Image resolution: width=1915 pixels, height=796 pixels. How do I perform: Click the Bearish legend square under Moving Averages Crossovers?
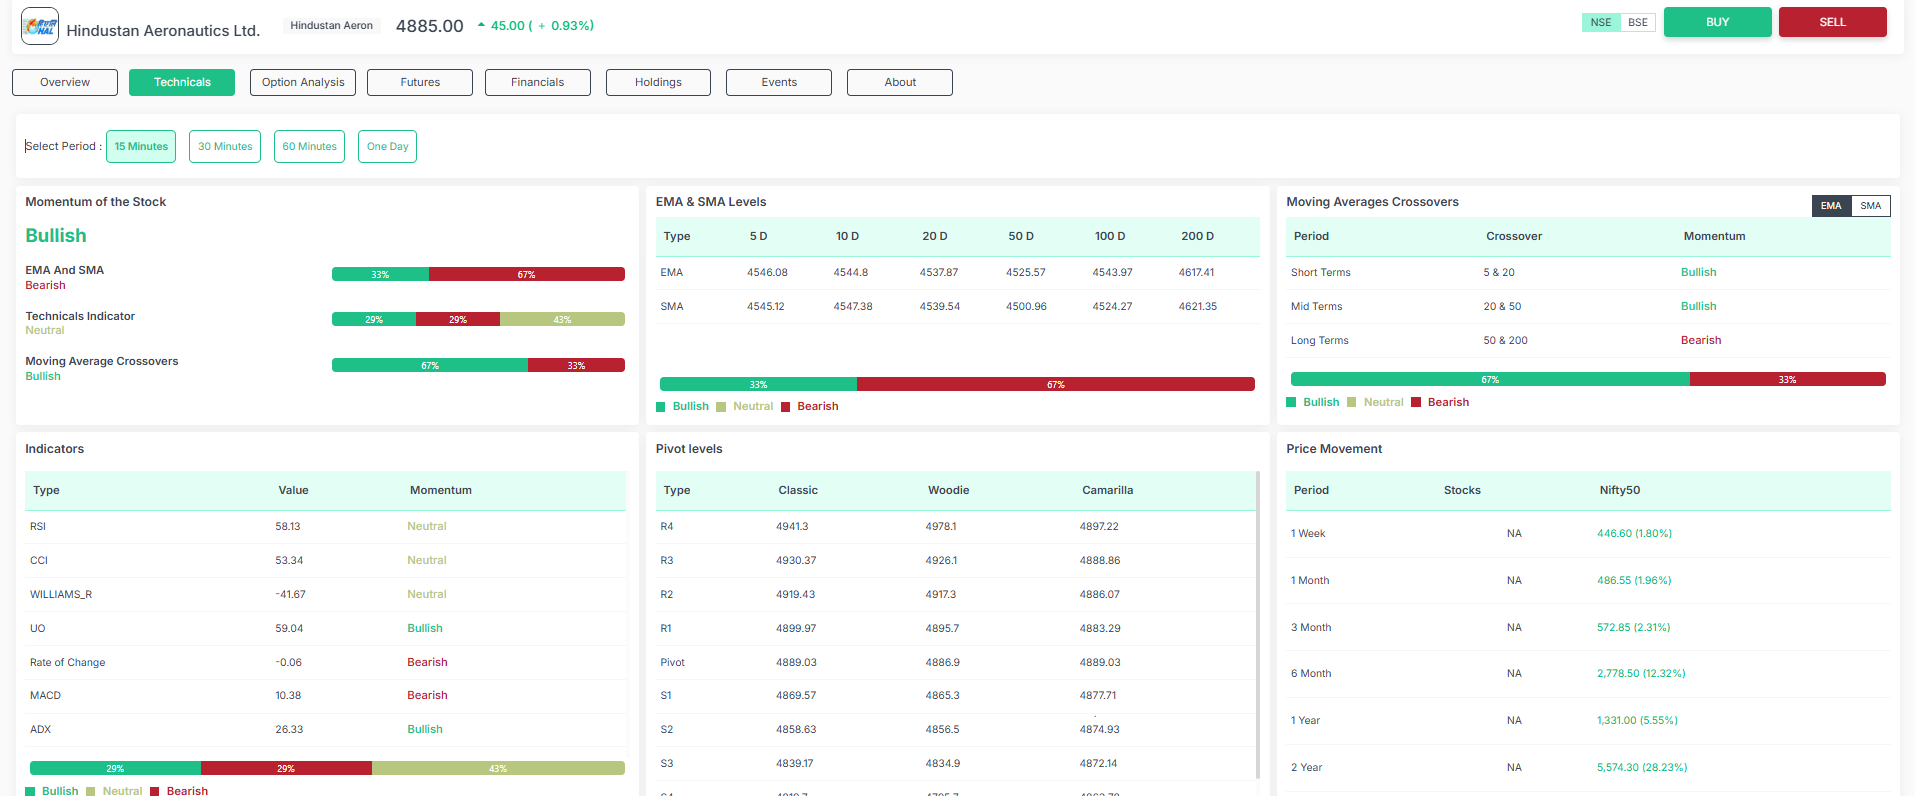pyautogui.click(x=1416, y=403)
